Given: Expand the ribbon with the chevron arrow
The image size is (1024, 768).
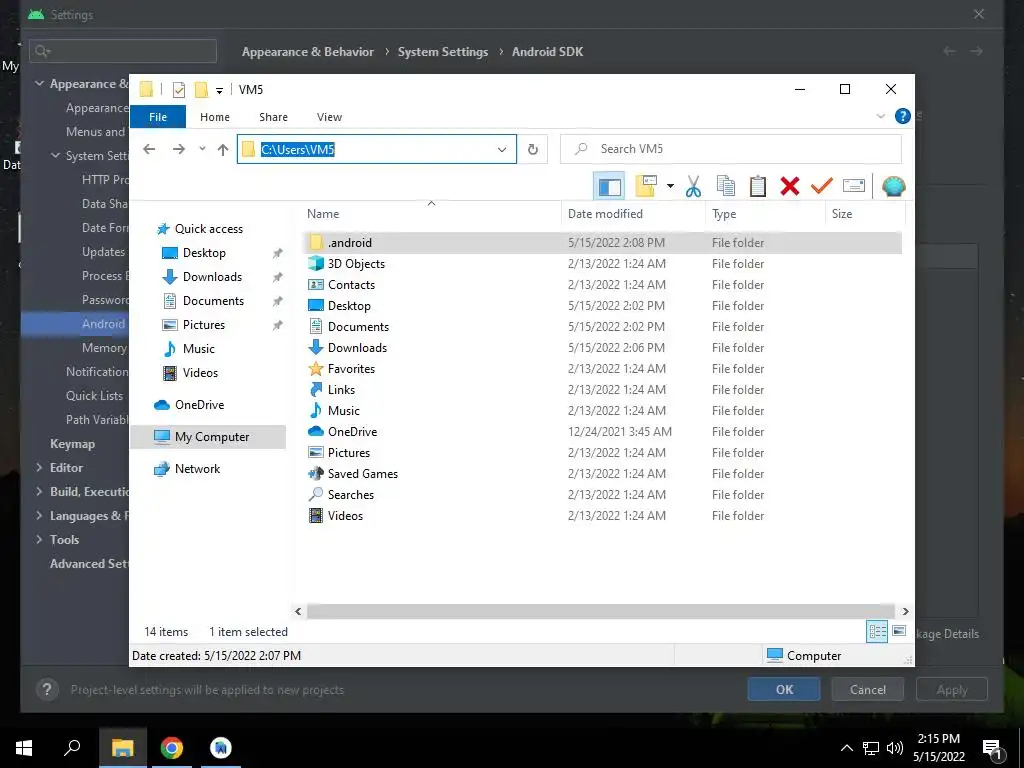Looking at the screenshot, I should pos(880,116).
